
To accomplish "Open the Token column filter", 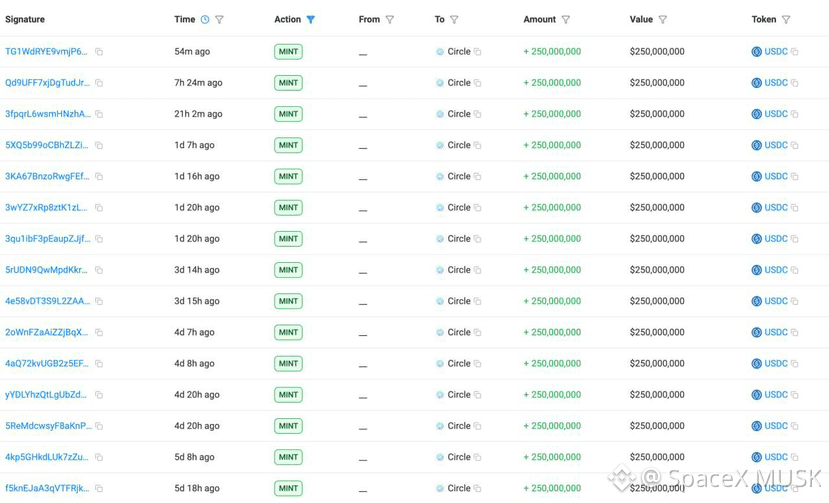I will [786, 20].
